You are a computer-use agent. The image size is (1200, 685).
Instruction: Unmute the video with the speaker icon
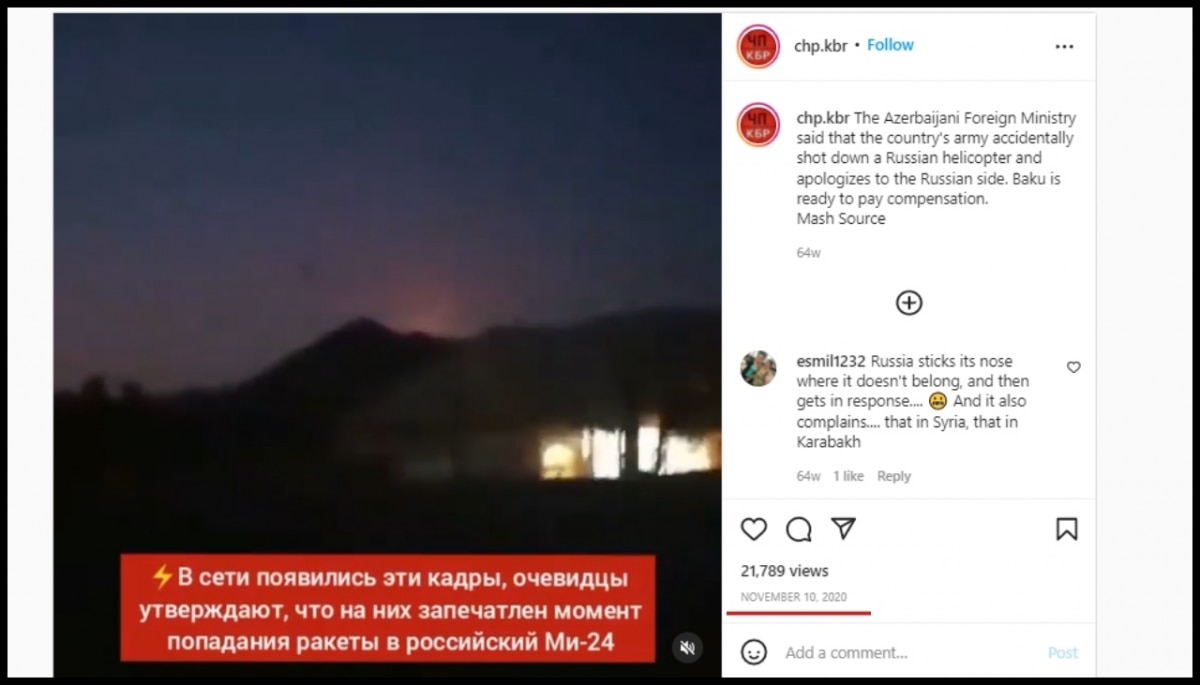[x=687, y=647]
